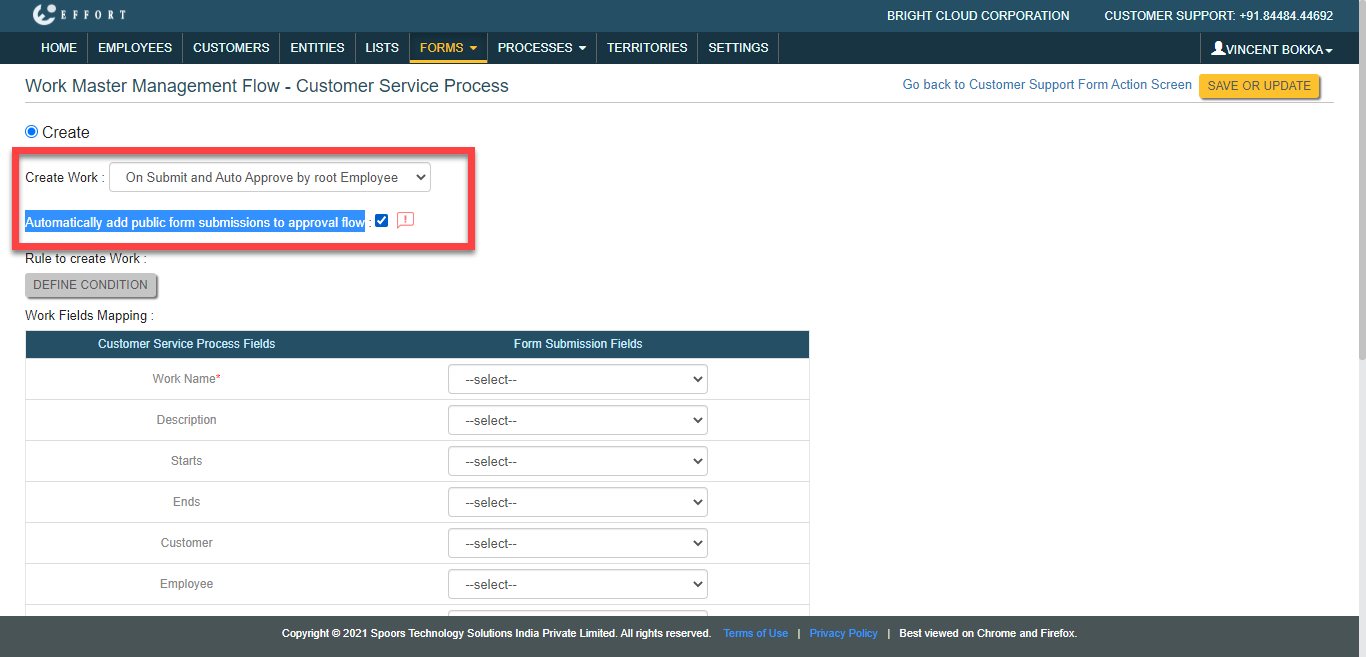Image resolution: width=1366 pixels, height=657 pixels.
Task: Uncheck automatically add public form submissions checkbox
Action: click(381, 221)
